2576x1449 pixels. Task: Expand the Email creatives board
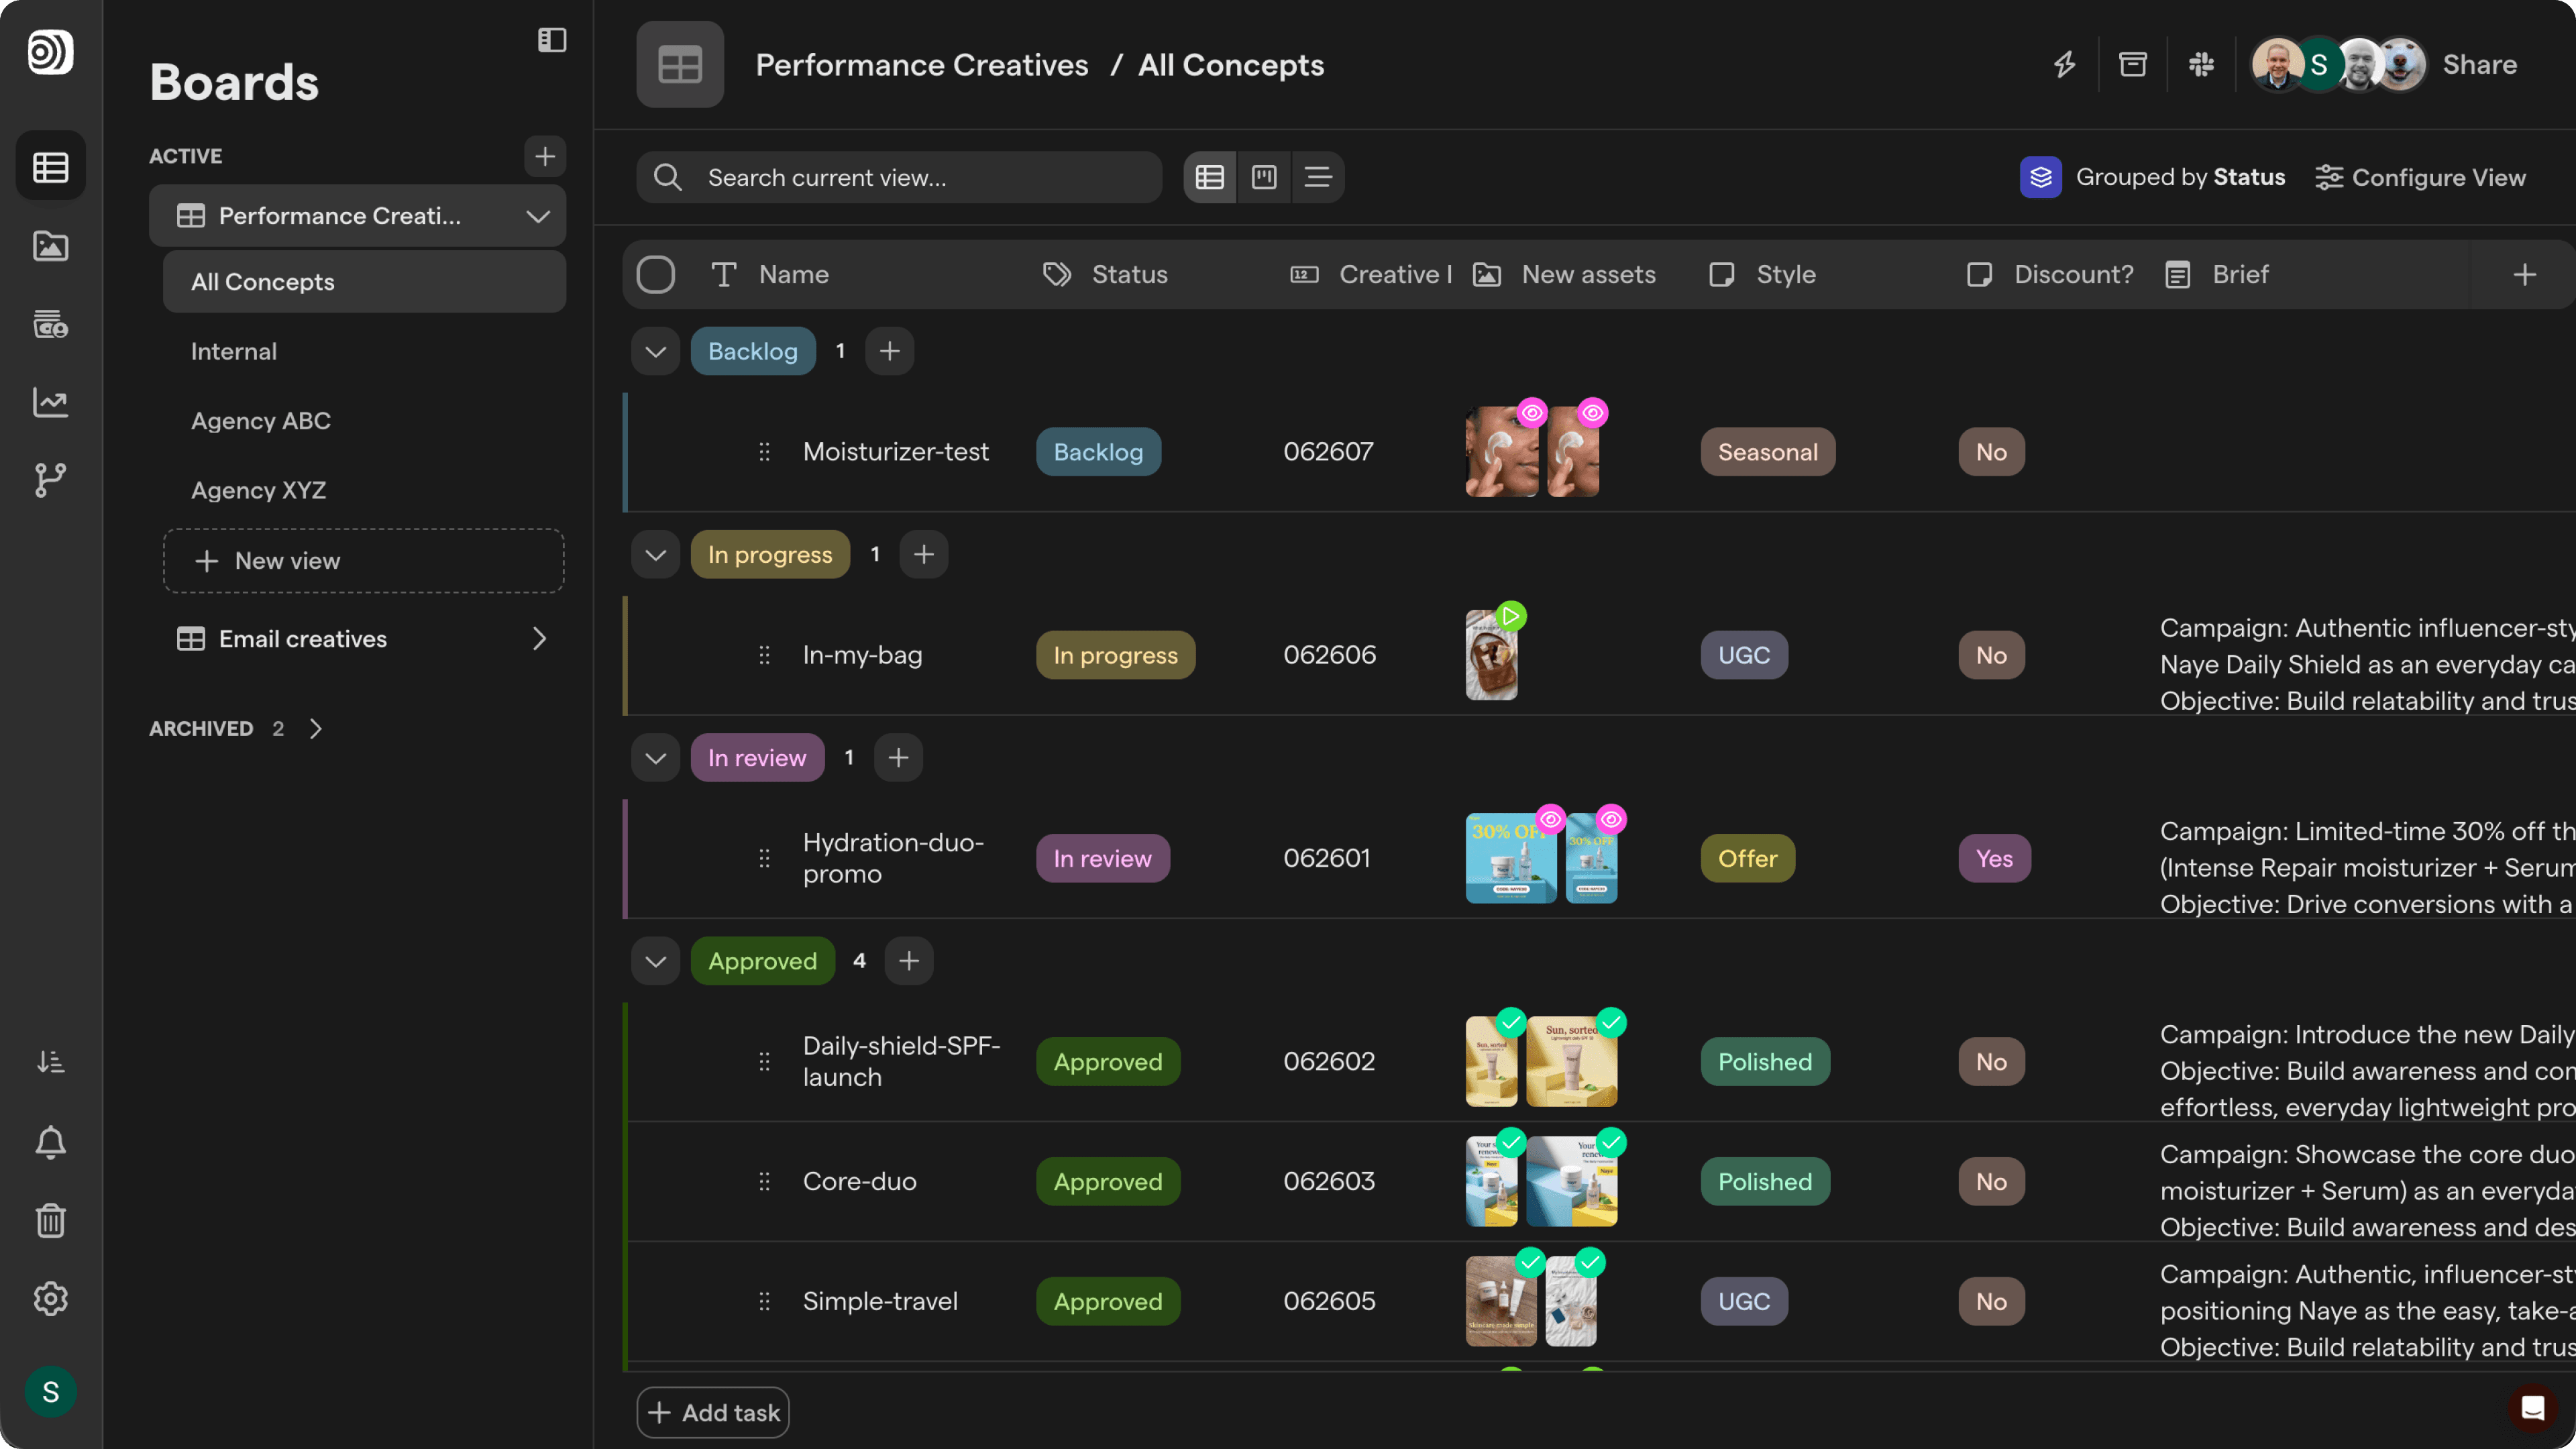point(539,638)
